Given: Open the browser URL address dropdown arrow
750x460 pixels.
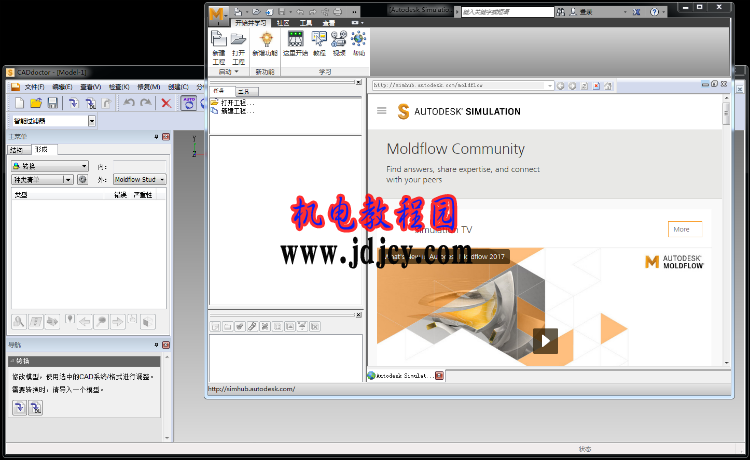Looking at the screenshot, I should click(x=550, y=86).
